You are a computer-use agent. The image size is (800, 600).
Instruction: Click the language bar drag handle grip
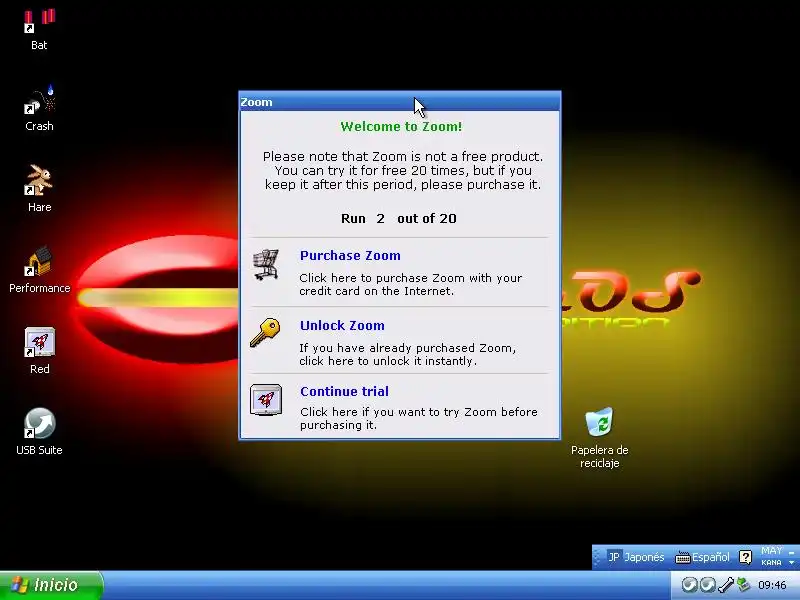click(596, 557)
